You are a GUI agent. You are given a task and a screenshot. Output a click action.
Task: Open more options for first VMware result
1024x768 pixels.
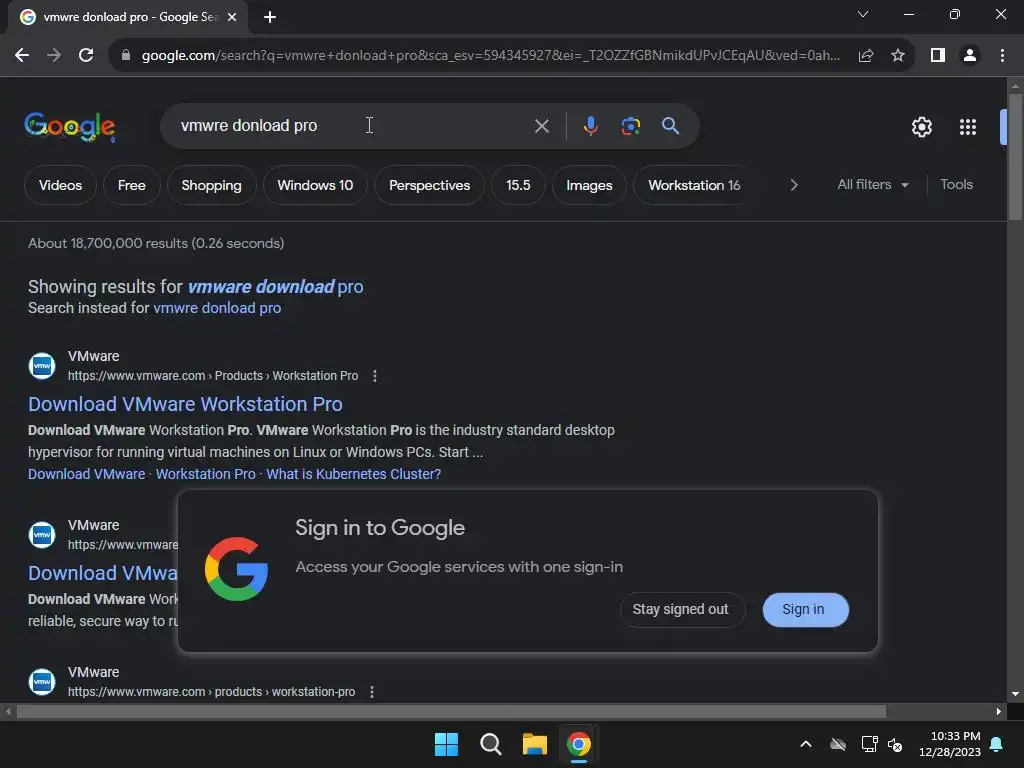click(x=374, y=376)
